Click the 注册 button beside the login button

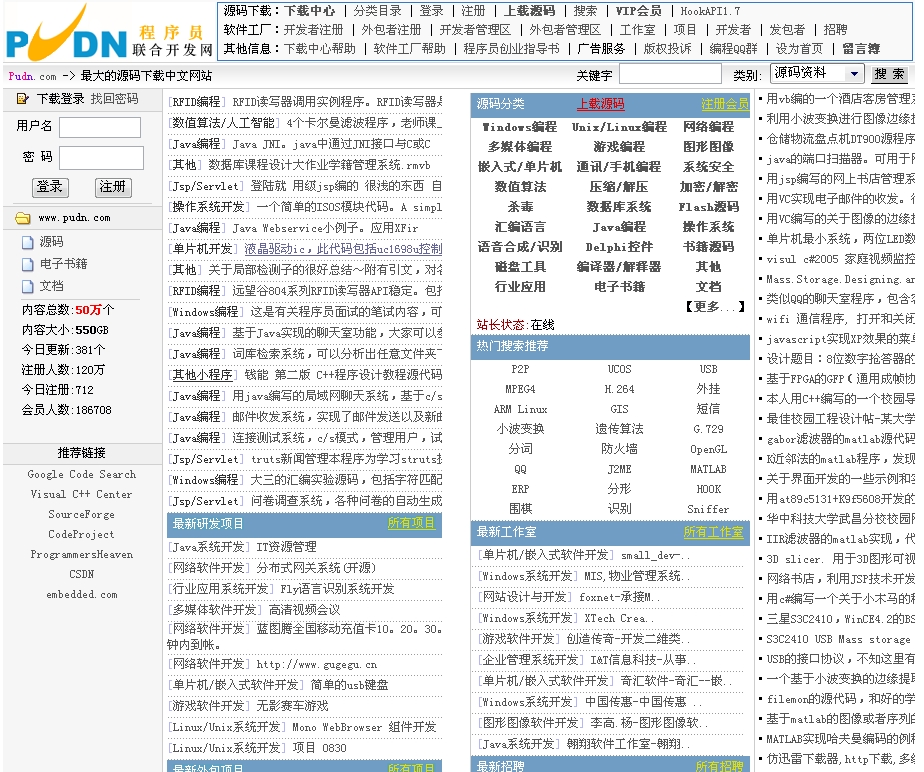coord(113,187)
